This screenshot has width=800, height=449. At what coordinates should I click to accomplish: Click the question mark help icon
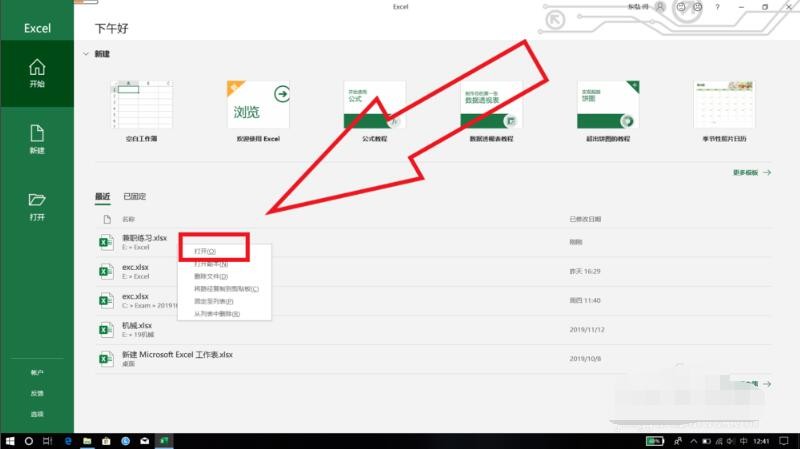coord(718,7)
